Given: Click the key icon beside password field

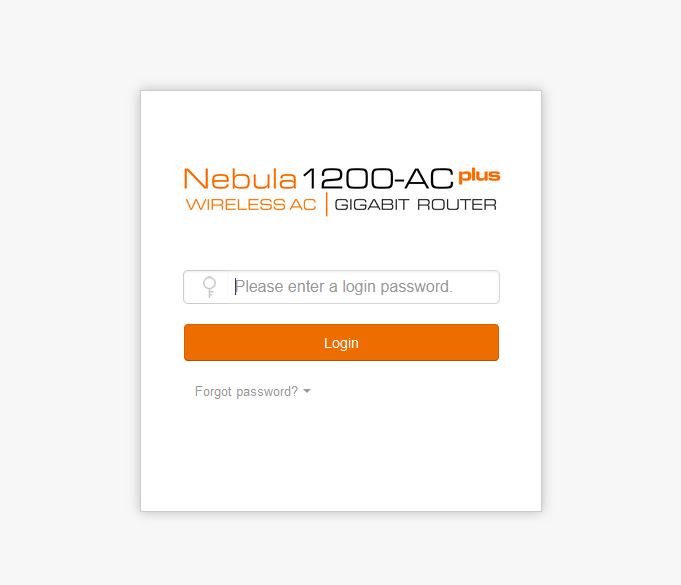Looking at the screenshot, I should pyautogui.click(x=209, y=287).
